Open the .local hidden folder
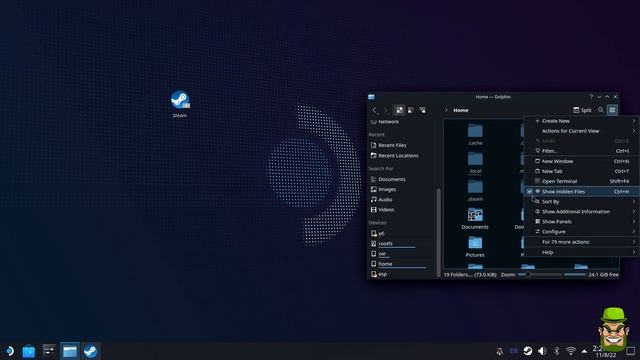Viewport: 640px width, 360px height. click(475, 162)
